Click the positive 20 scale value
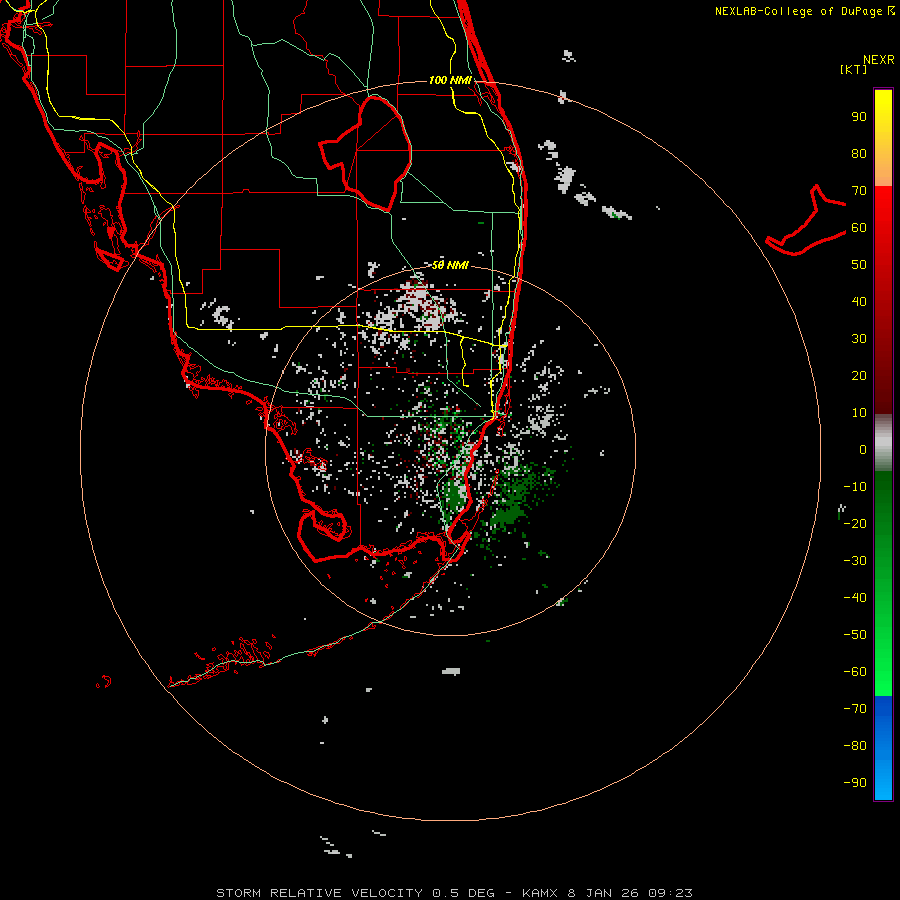Screen dimensions: 900x900 [859, 375]
